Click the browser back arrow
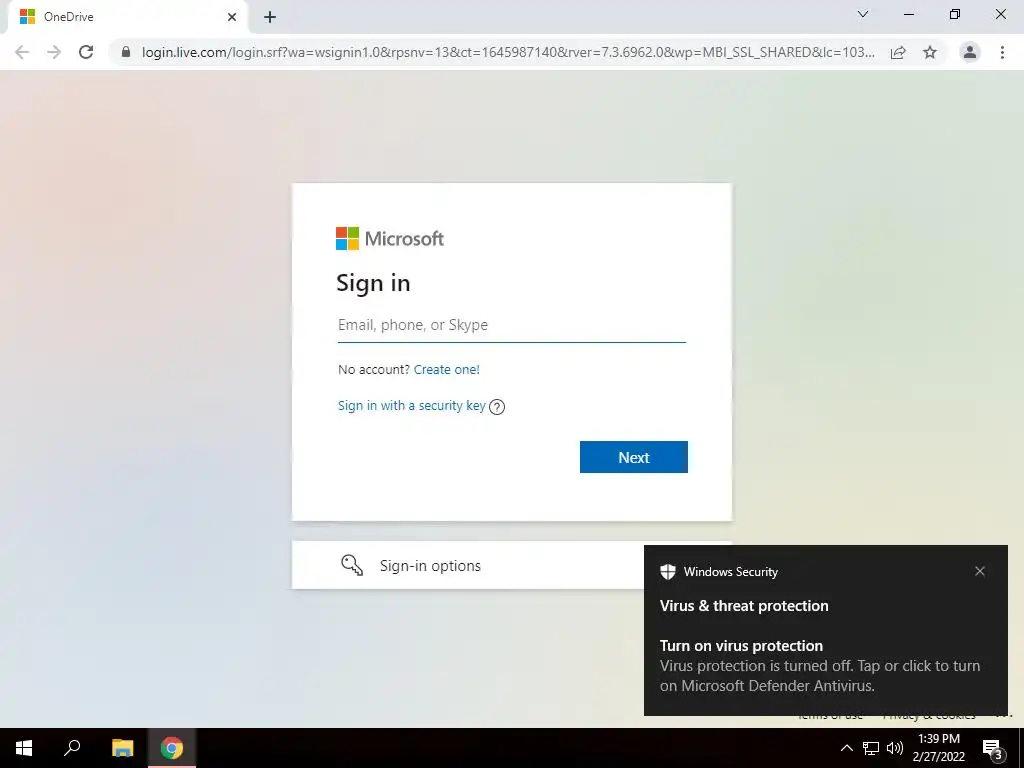Image resolution: width=1024 pixels, height=768 pixels. point(22,52)
